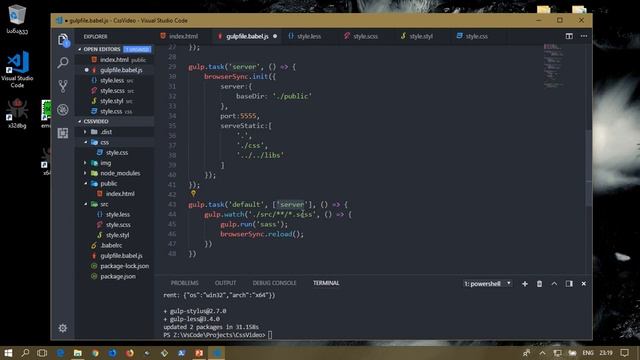
Task: Open the editor More Actions ellipsis
Action: coord(584,36)
